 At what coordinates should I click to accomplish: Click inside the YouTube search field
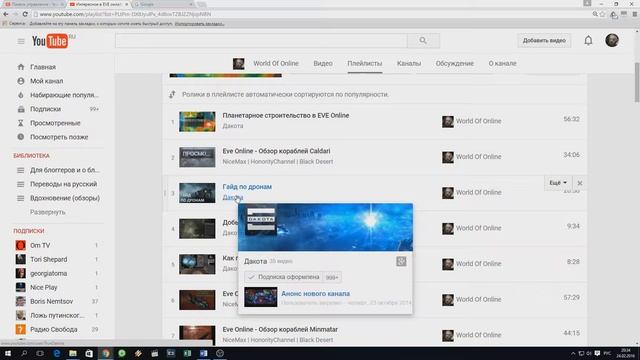point(261,40)
